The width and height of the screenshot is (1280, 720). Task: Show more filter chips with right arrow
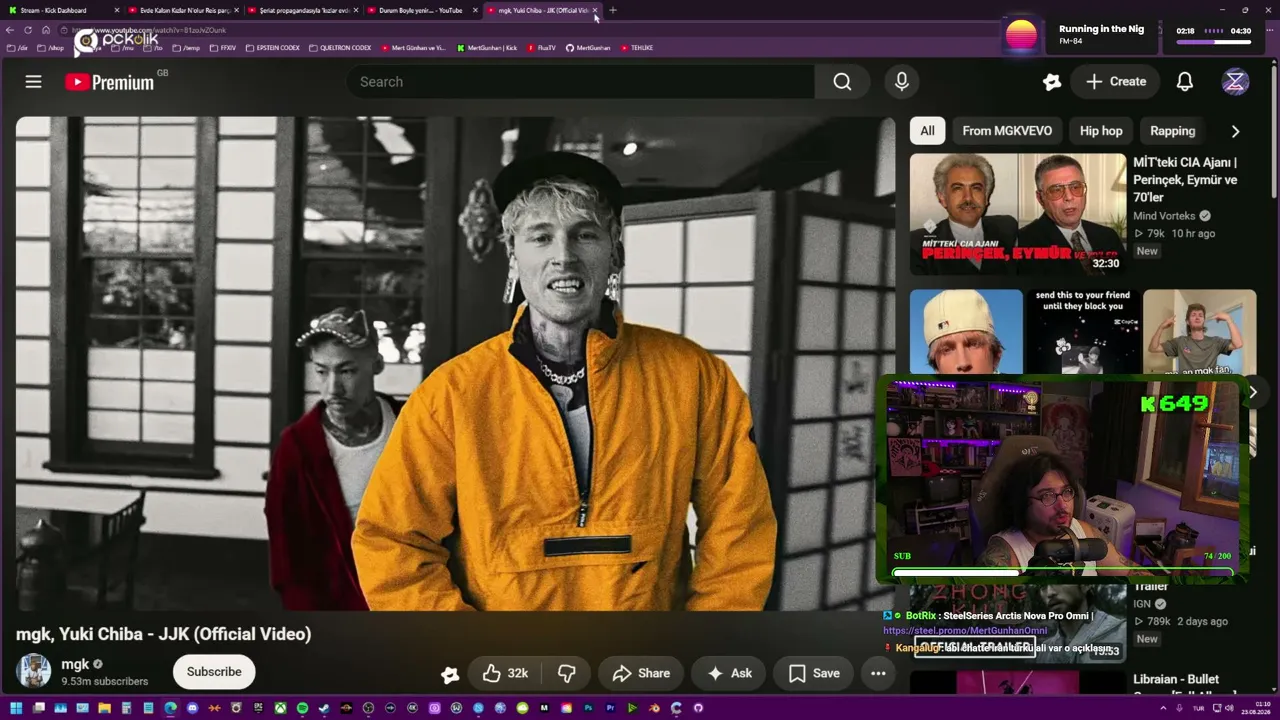(1235, 131)
